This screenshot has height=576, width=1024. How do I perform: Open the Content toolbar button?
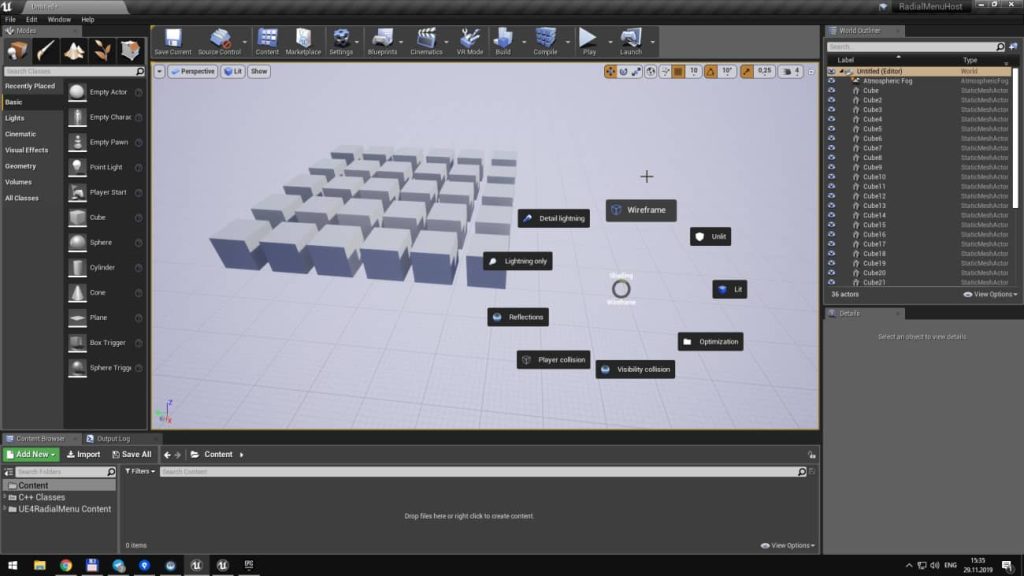(x=266, y=42)
